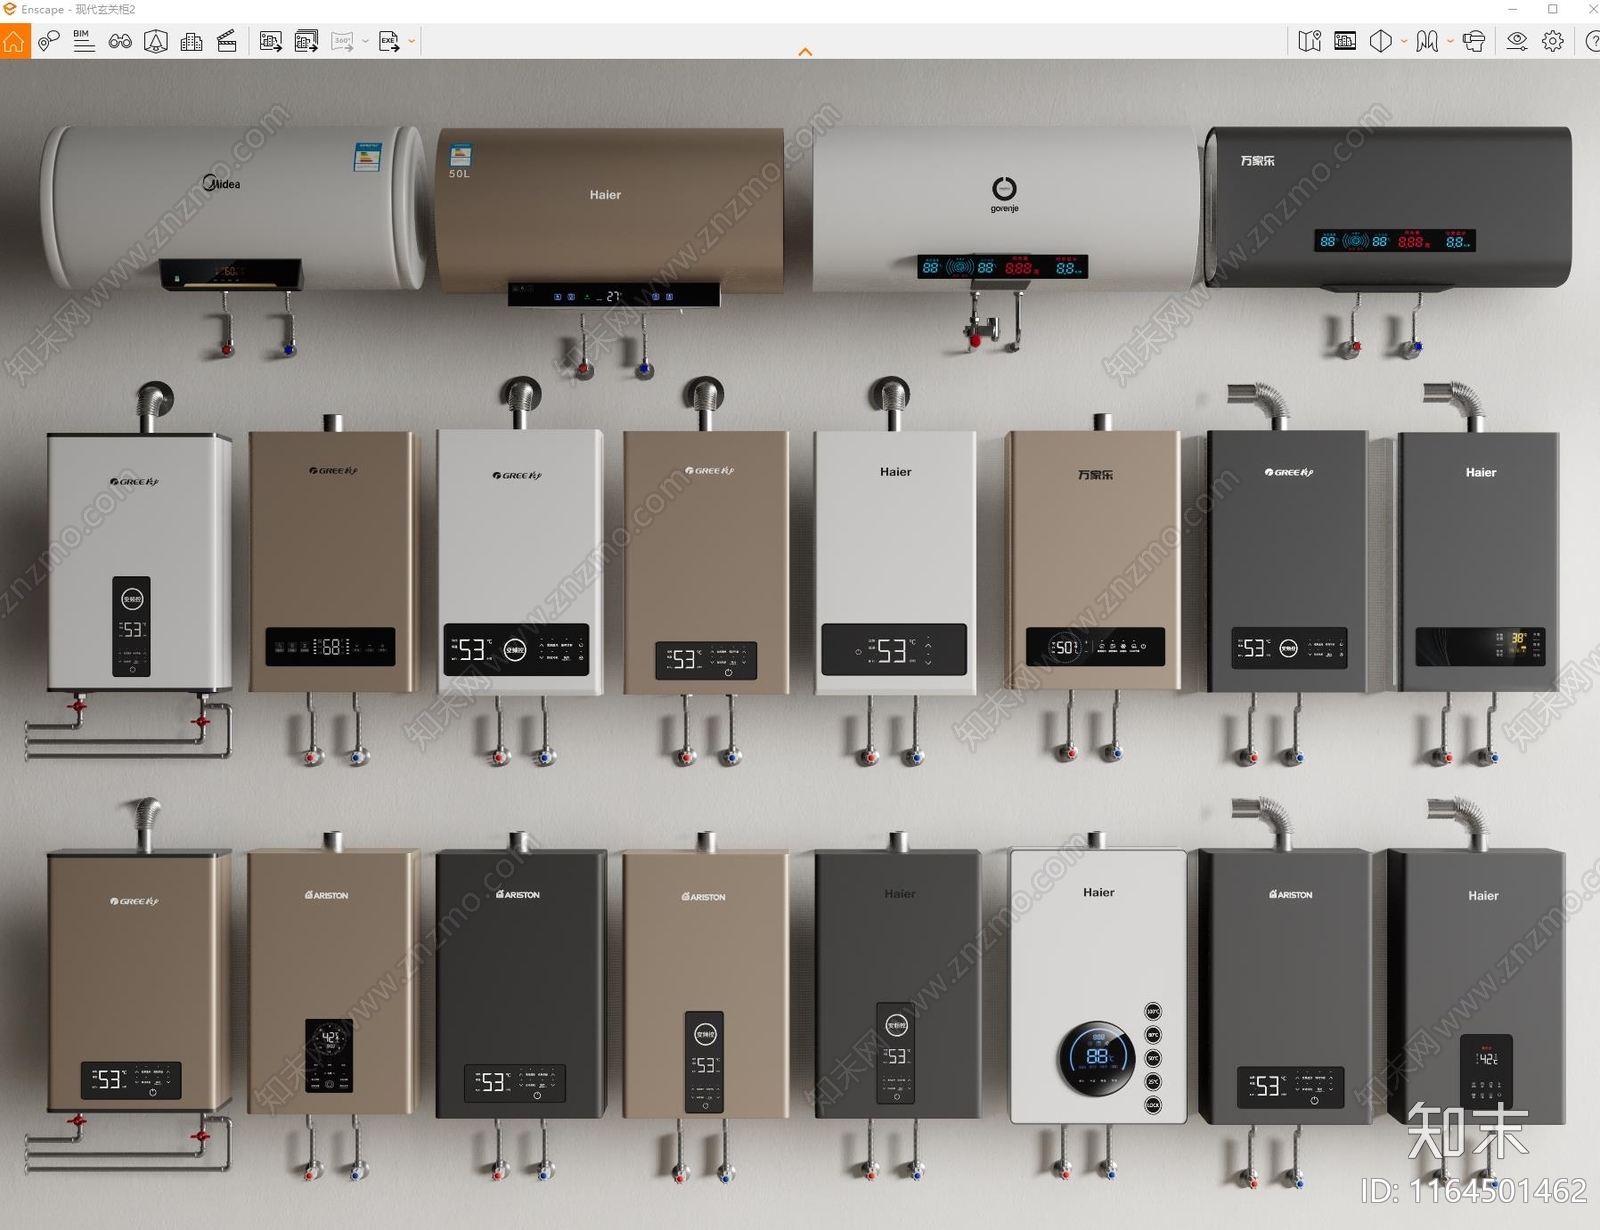Minimize the Enscape window
This screenshot has width=1600, height=1230.
[x=1513, y=9]
